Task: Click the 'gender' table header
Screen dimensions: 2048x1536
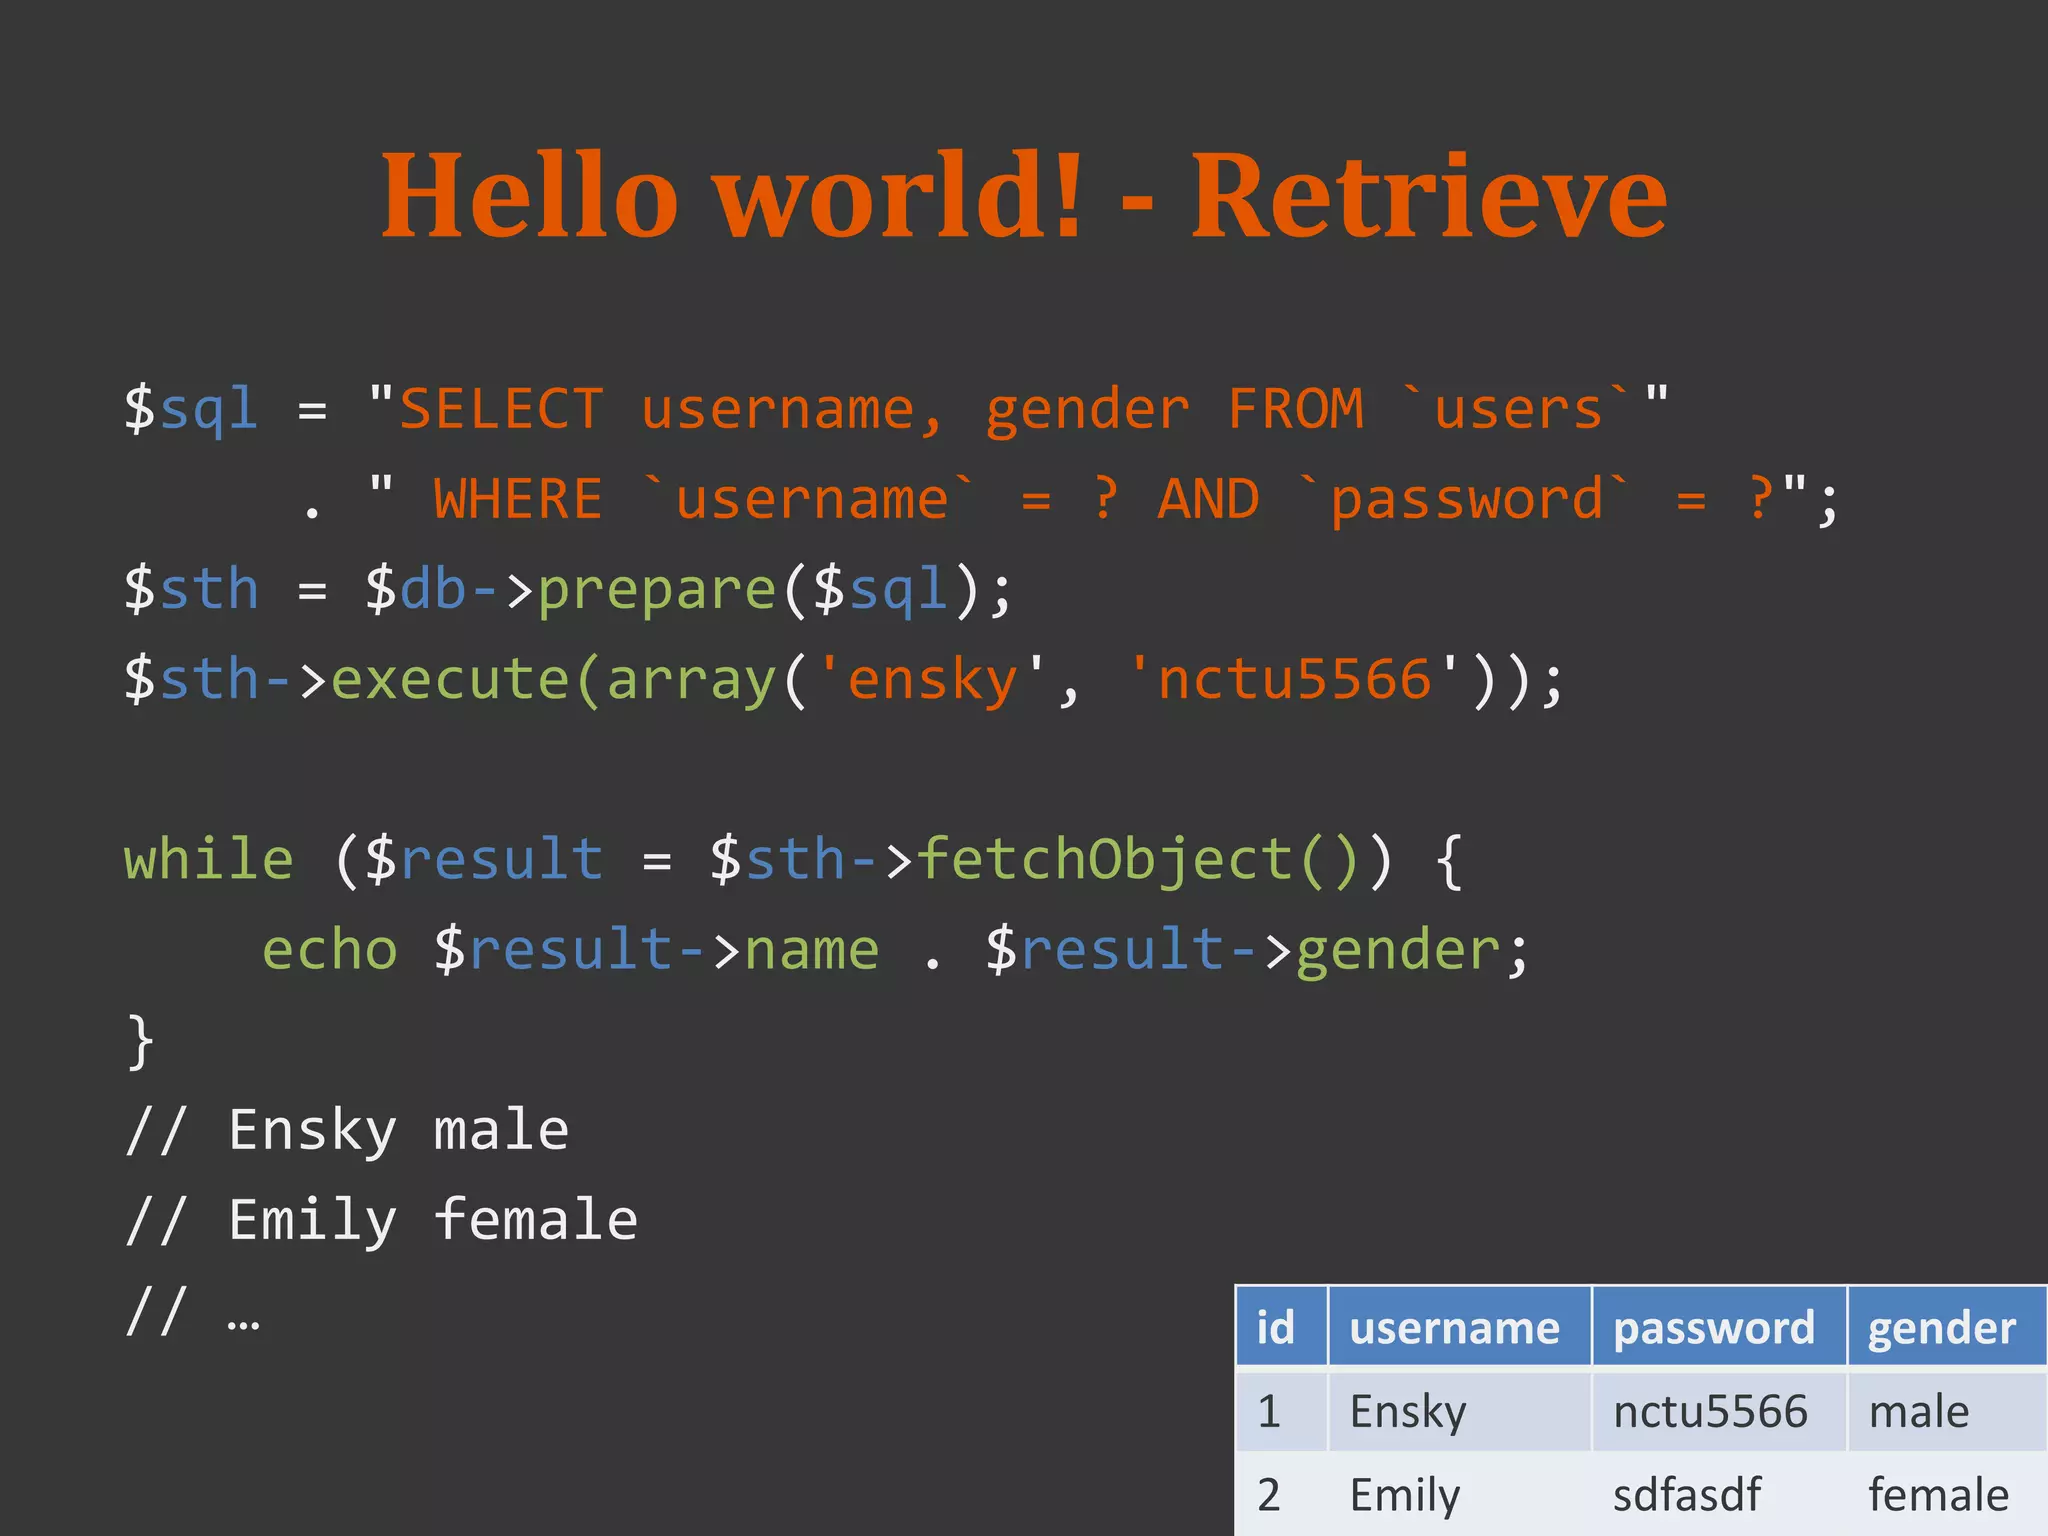Action: point(1946,1327)
